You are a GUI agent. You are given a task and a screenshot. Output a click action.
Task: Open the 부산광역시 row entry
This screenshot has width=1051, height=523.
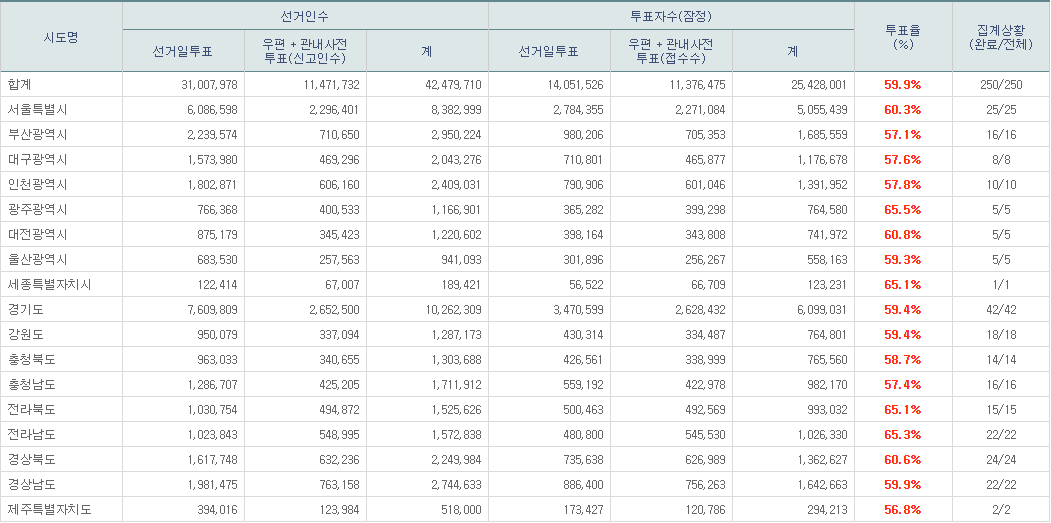pyautogui.click(x=37, y=135)
